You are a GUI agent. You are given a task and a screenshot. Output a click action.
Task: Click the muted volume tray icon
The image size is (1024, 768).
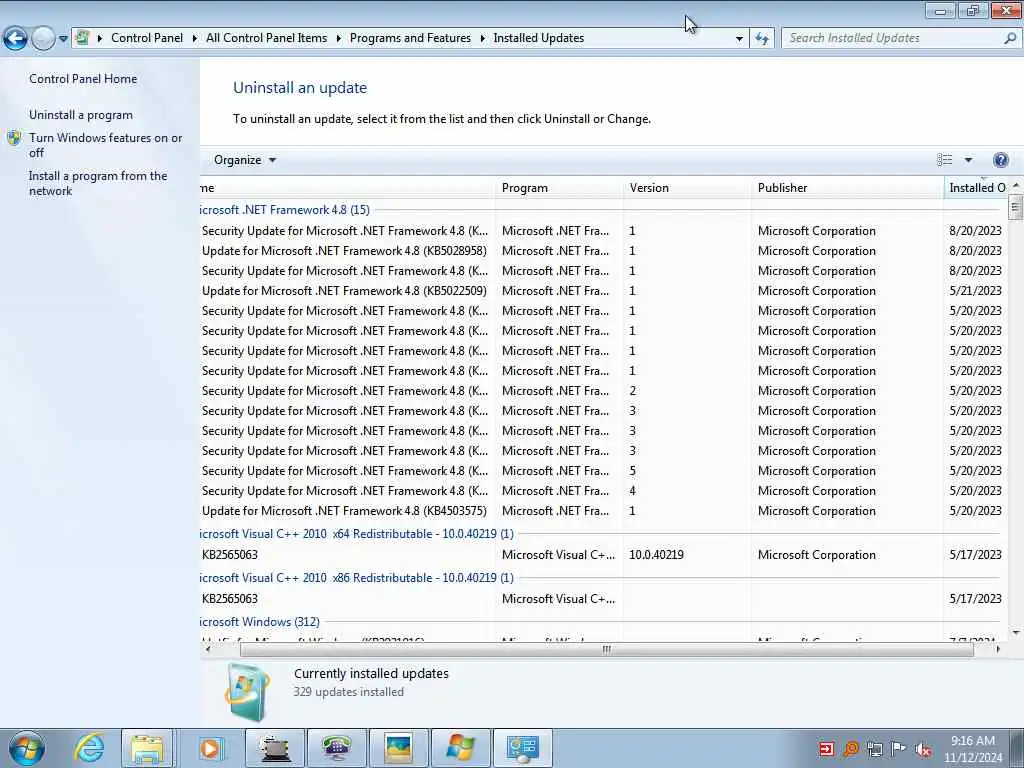(x=923, y=749)
